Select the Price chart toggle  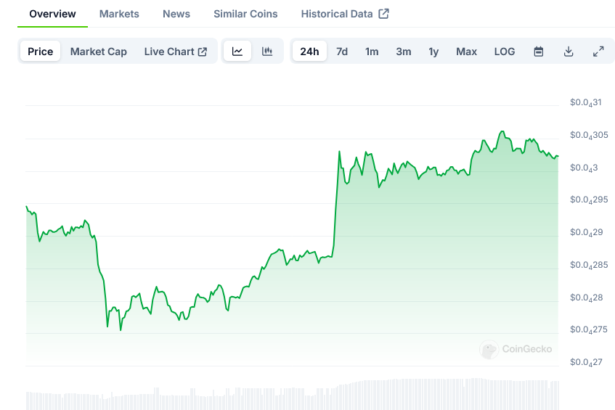[41, 52]
